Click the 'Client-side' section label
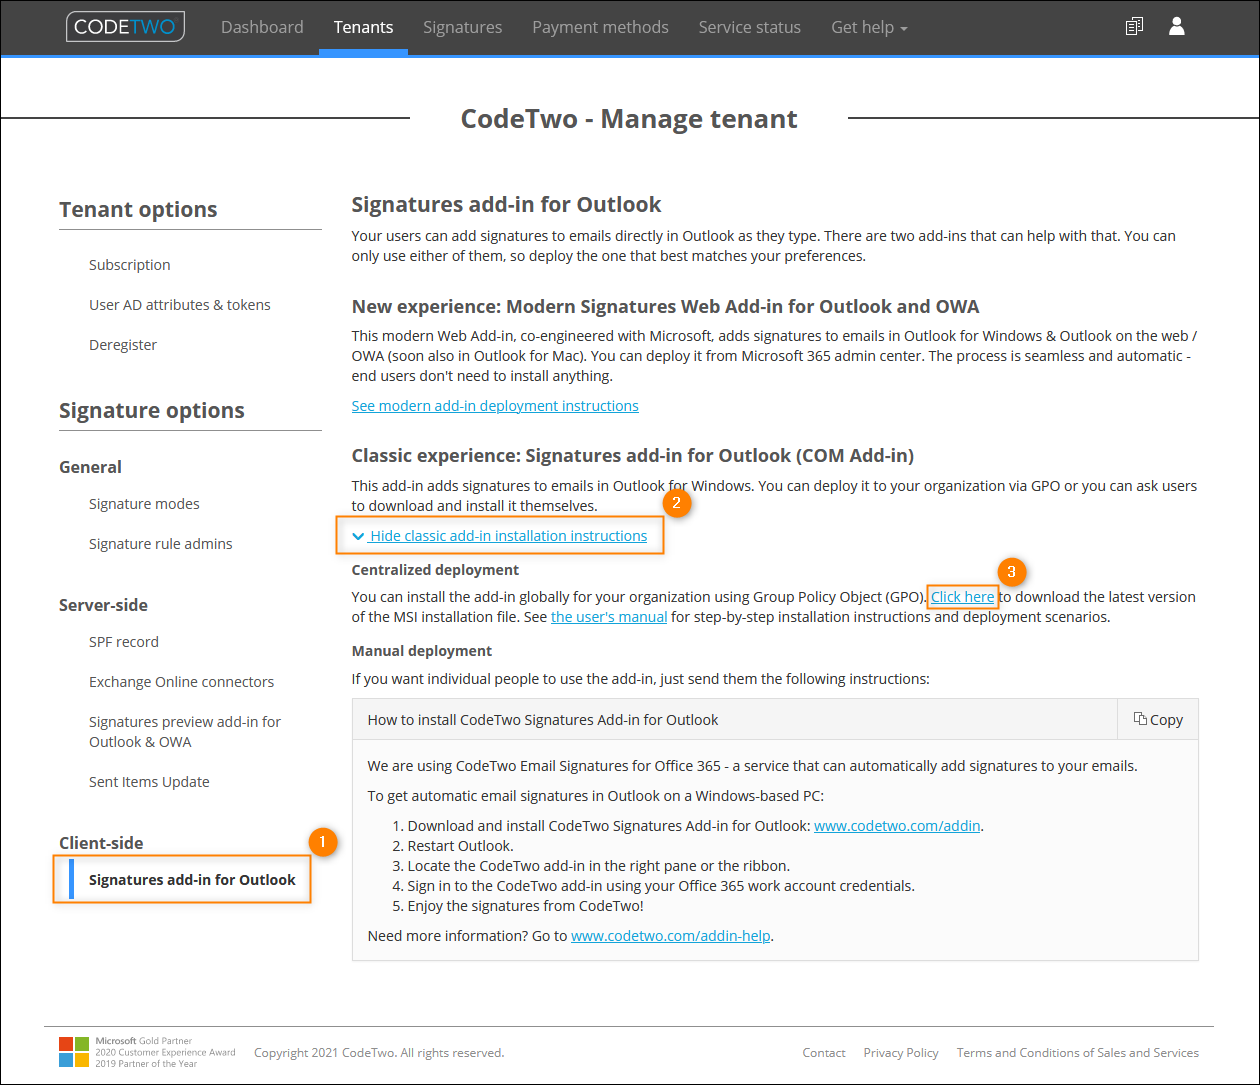Screen dimensions: 1260x1085 click(101, 843)
